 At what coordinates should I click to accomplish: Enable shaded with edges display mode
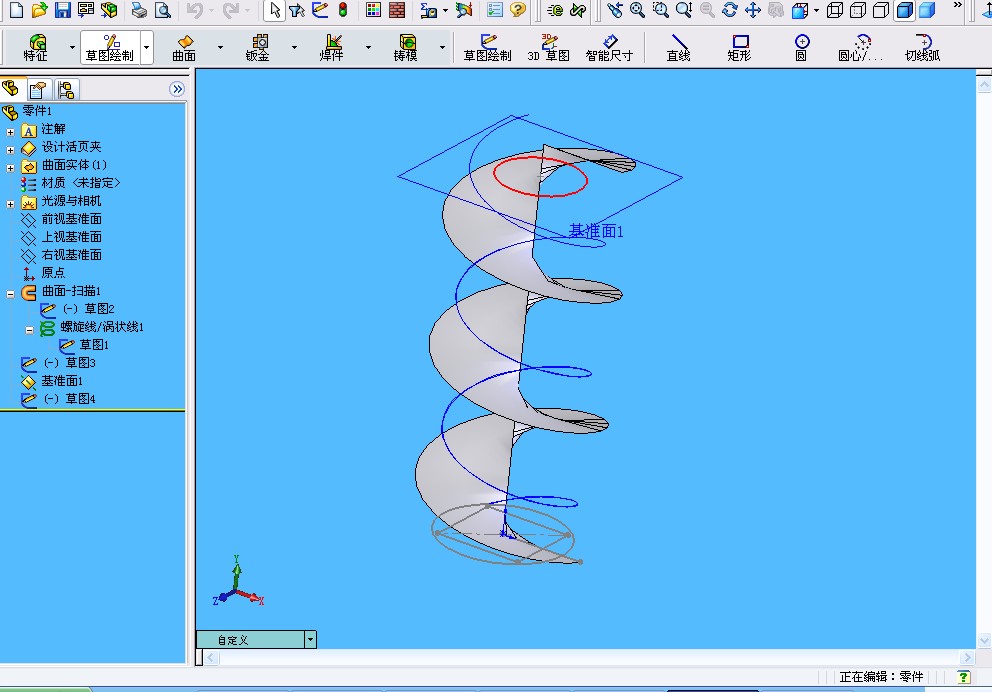905,9
